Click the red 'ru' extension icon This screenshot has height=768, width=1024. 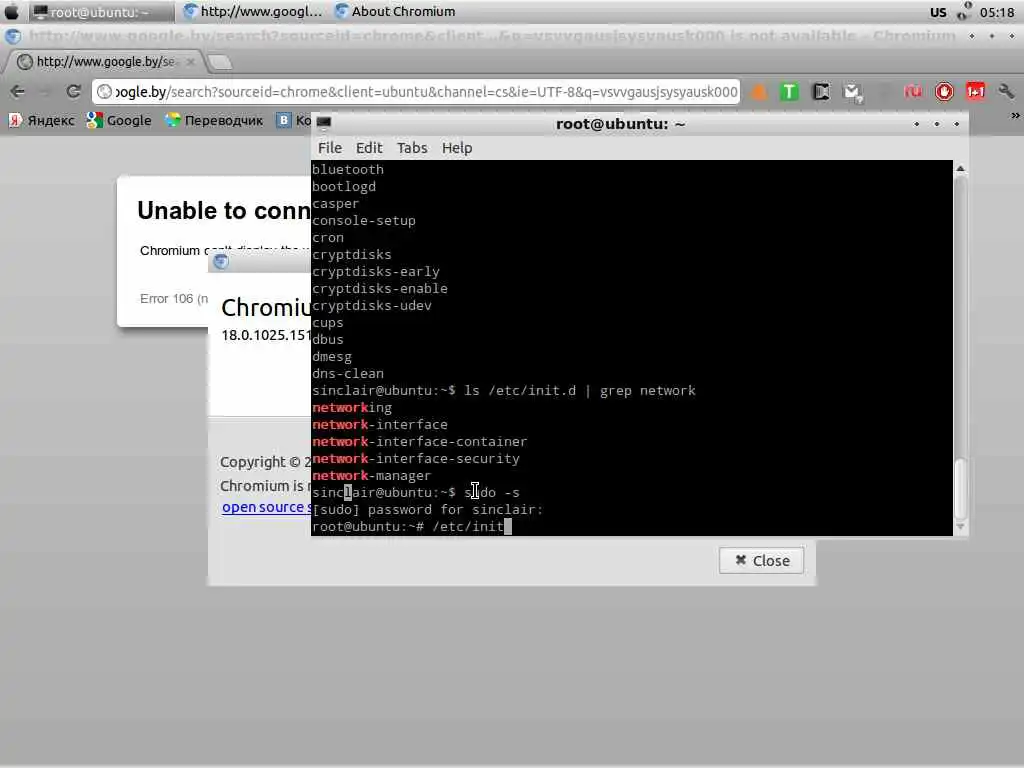912,92
